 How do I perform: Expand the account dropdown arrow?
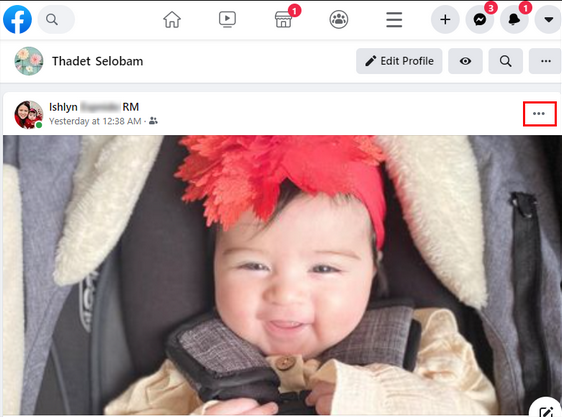click(548, 19)
